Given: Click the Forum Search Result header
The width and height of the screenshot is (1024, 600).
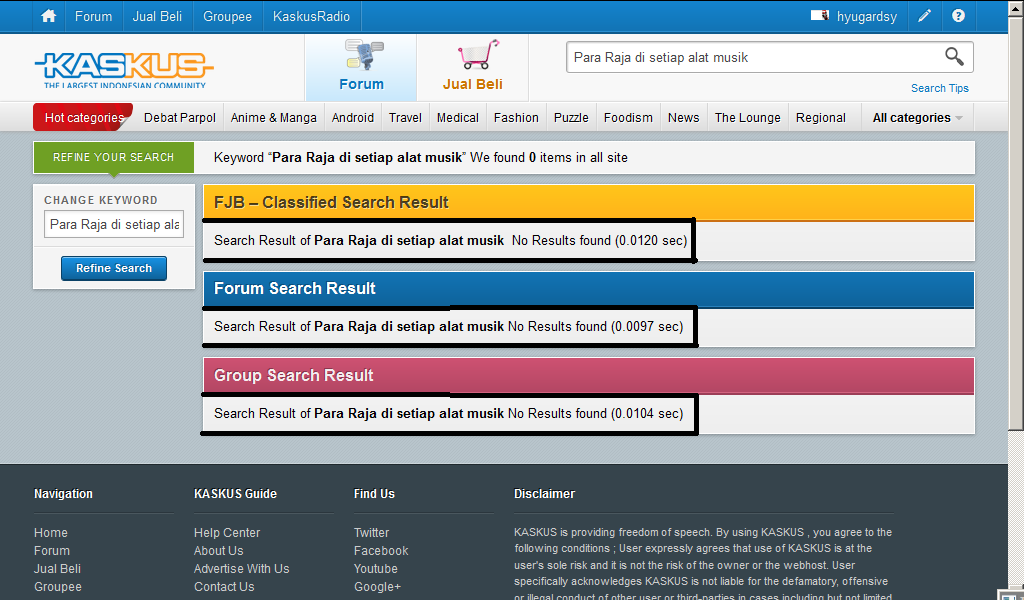Looking at the screenshot, I should coord(588,289).
